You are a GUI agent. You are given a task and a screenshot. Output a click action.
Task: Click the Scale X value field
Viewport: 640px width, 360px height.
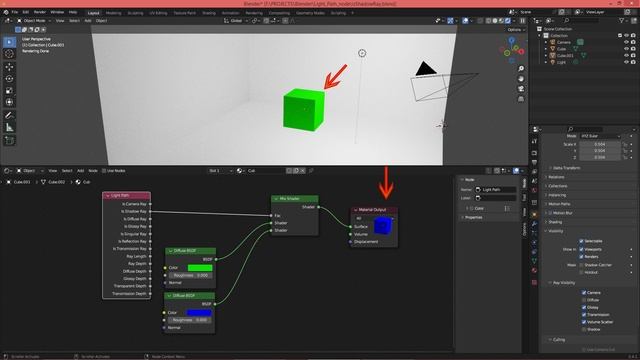pos(600,144)
